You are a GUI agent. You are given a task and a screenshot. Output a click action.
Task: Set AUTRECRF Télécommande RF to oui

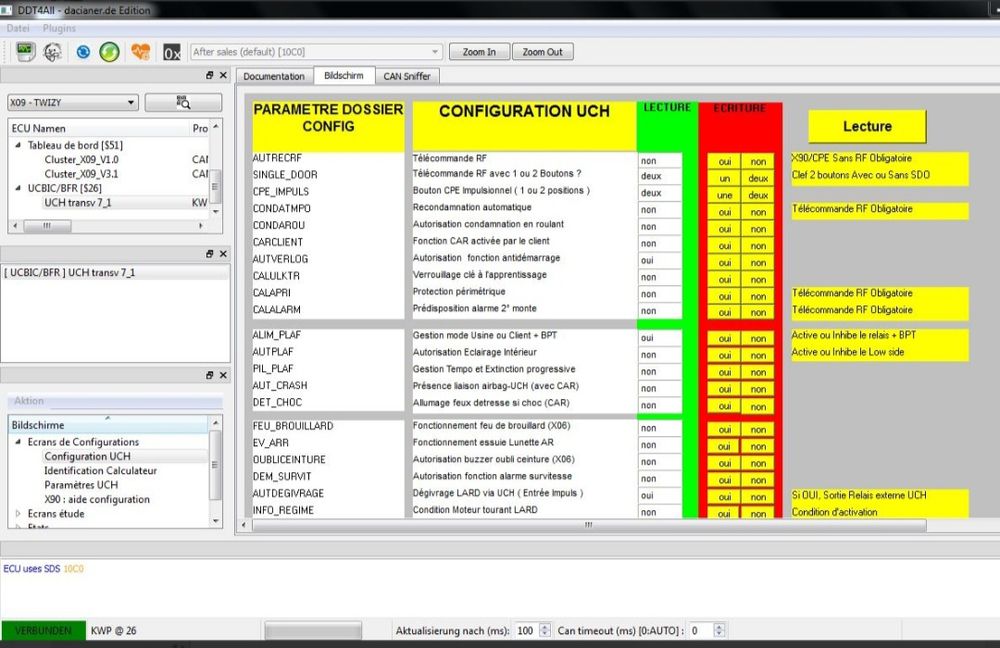(x=724, y=162)
